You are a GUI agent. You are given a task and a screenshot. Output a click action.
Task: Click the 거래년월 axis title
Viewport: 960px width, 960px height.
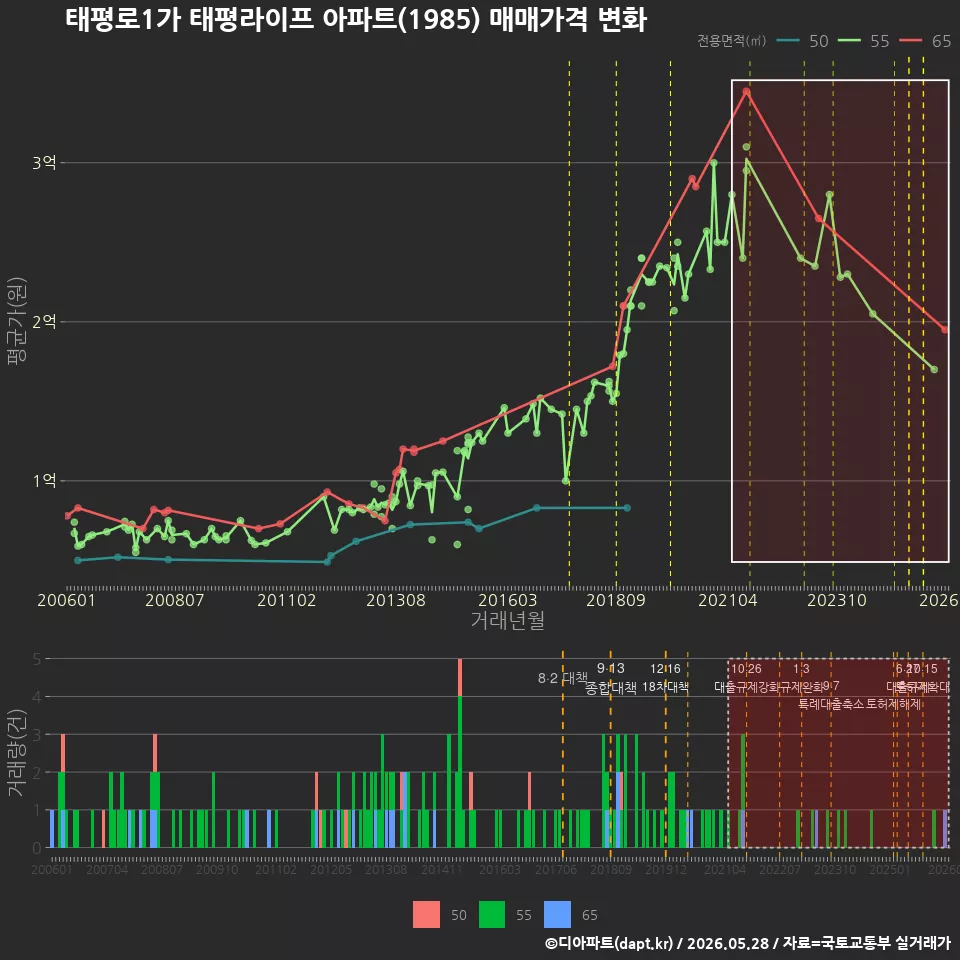coord(508,620)
